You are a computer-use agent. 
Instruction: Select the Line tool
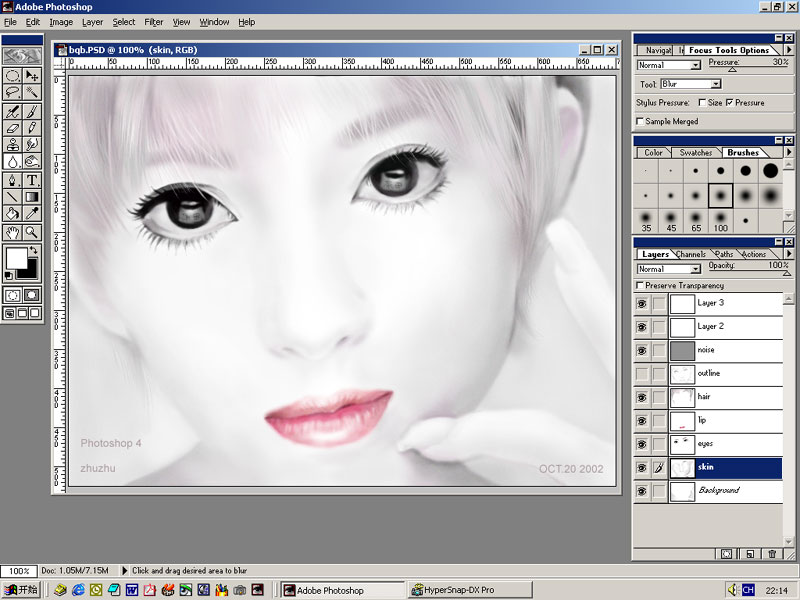click(x=13, y=196)
